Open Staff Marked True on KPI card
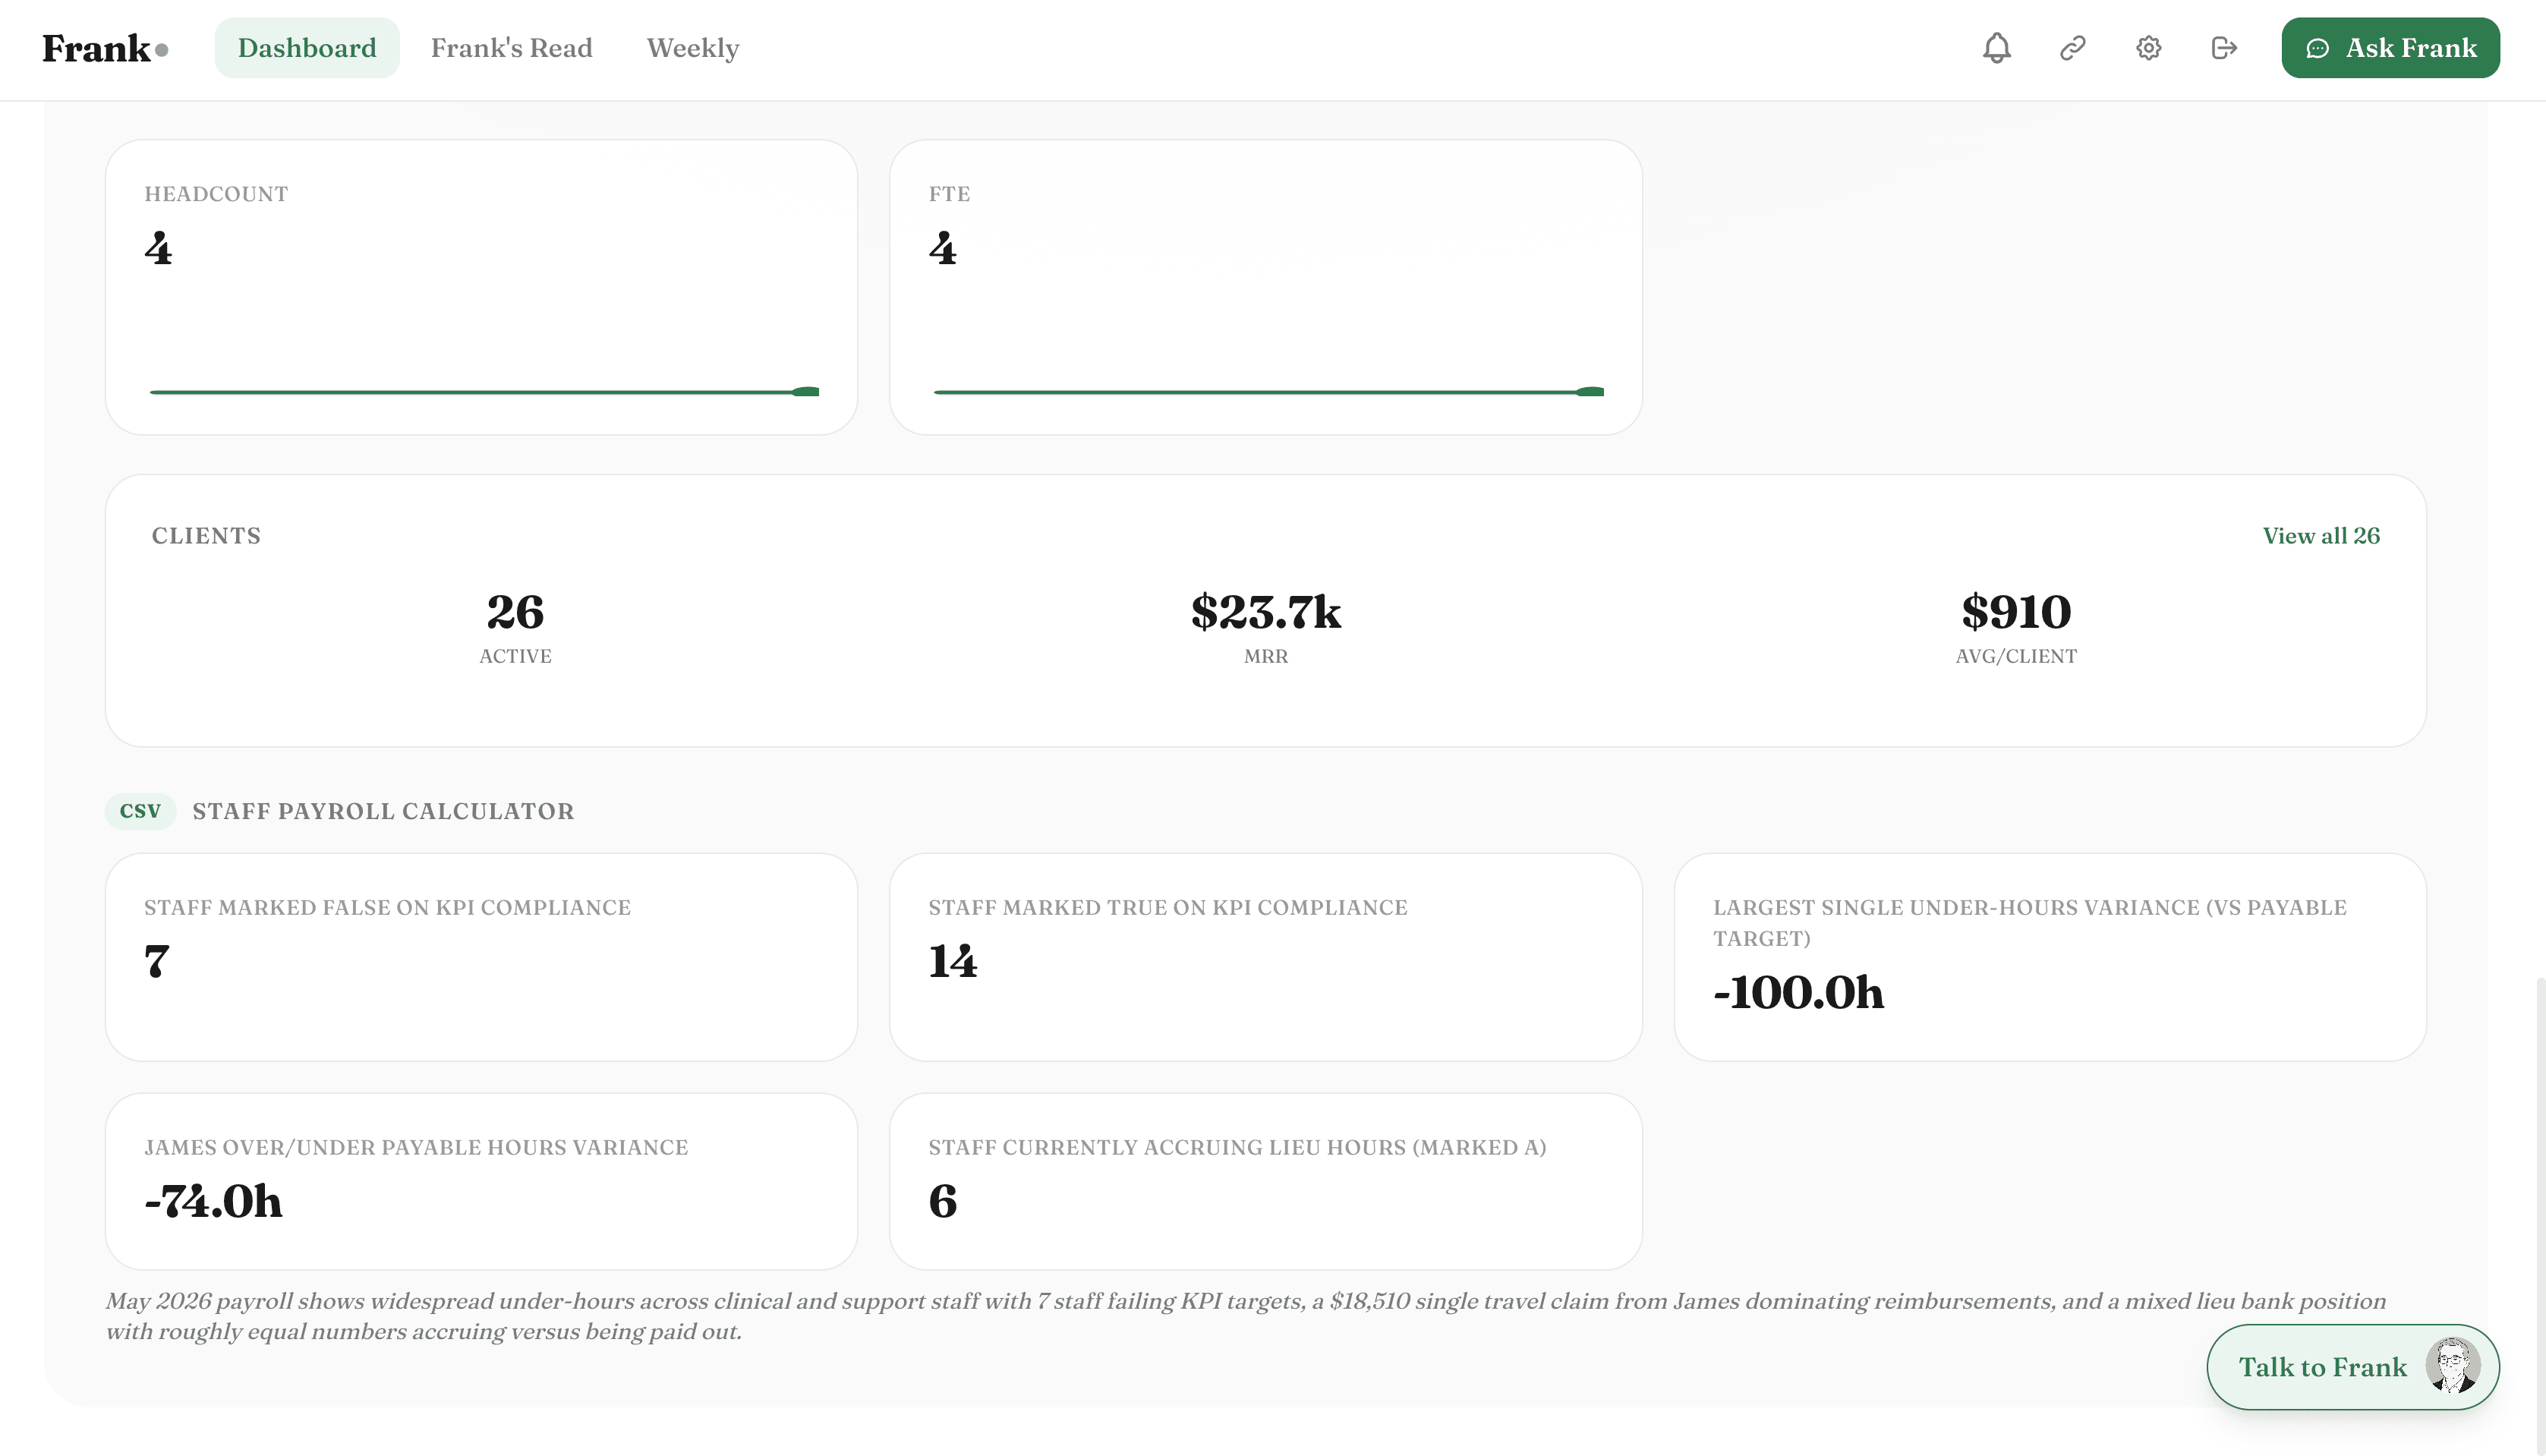The height and width of the screenshot is (1456, 2546). [x=1265, y=957]
